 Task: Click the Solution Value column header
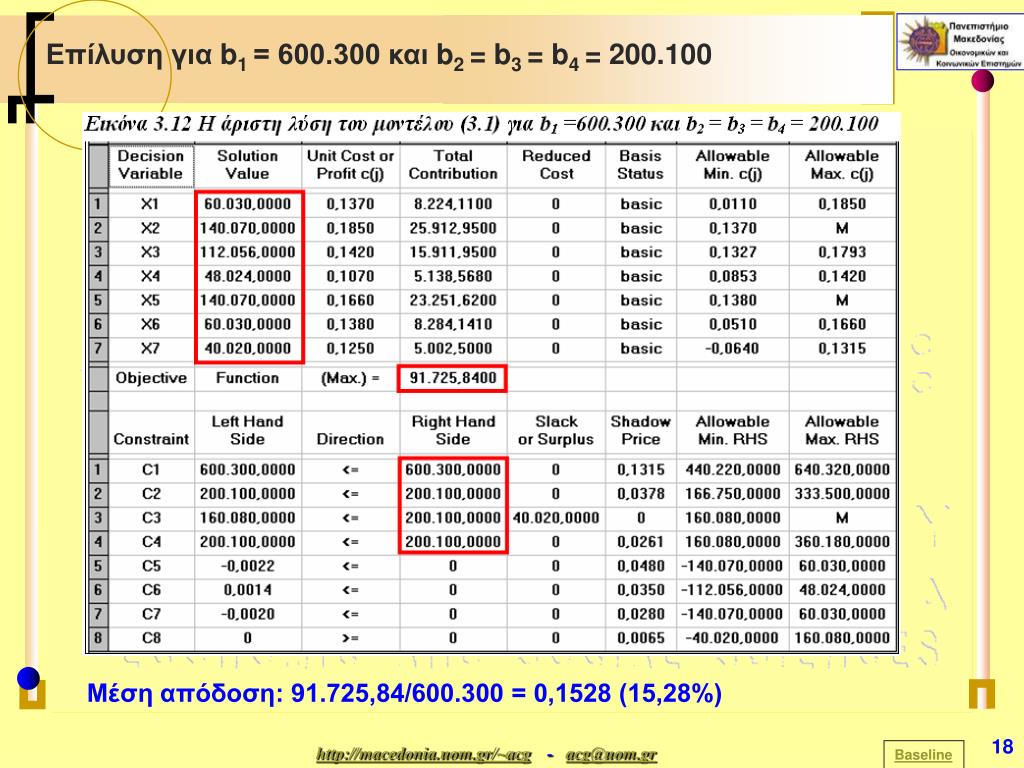point(248,165)
